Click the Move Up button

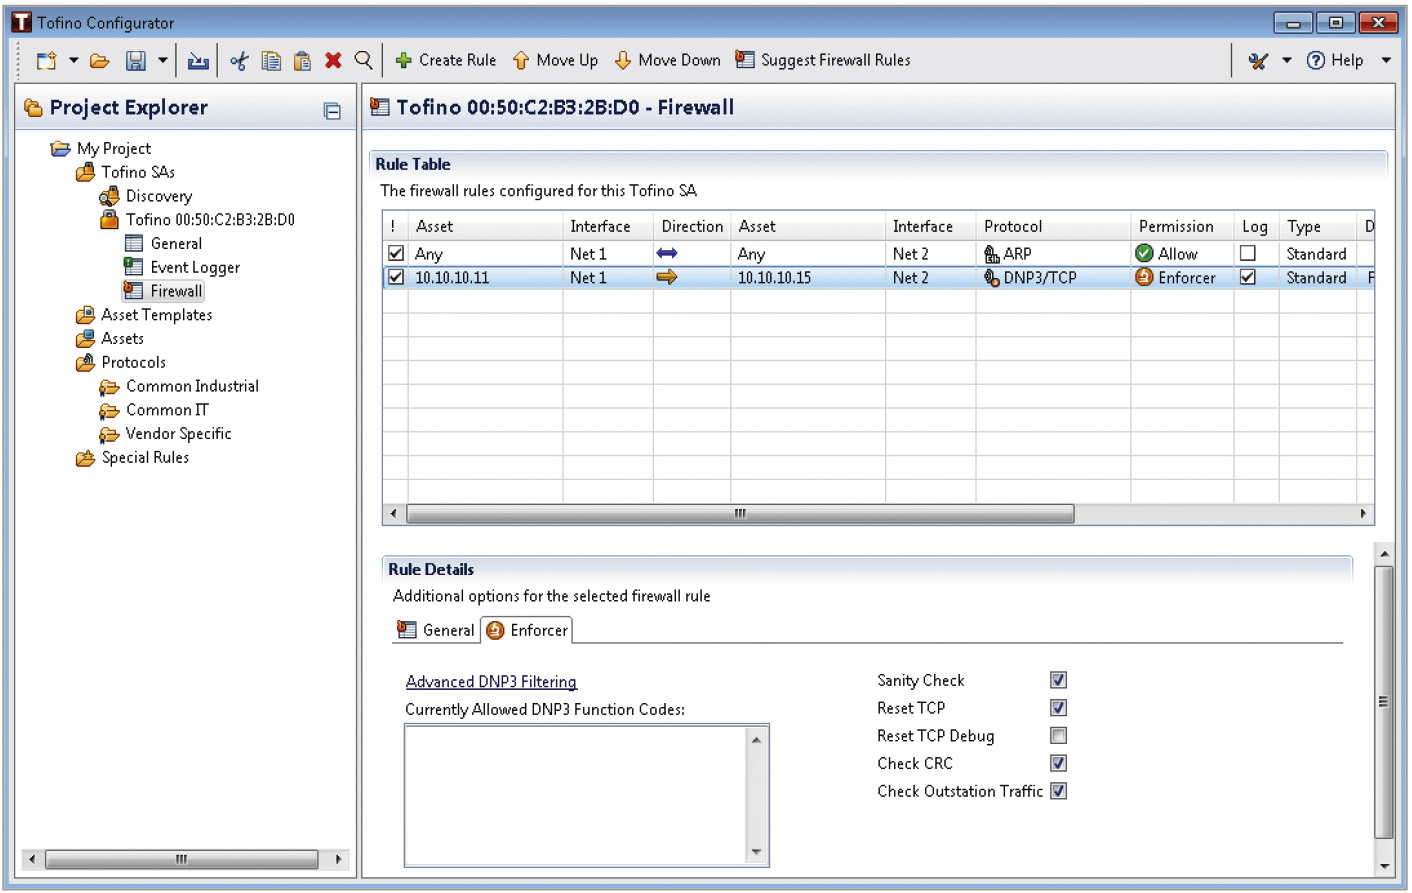(555, 60)
